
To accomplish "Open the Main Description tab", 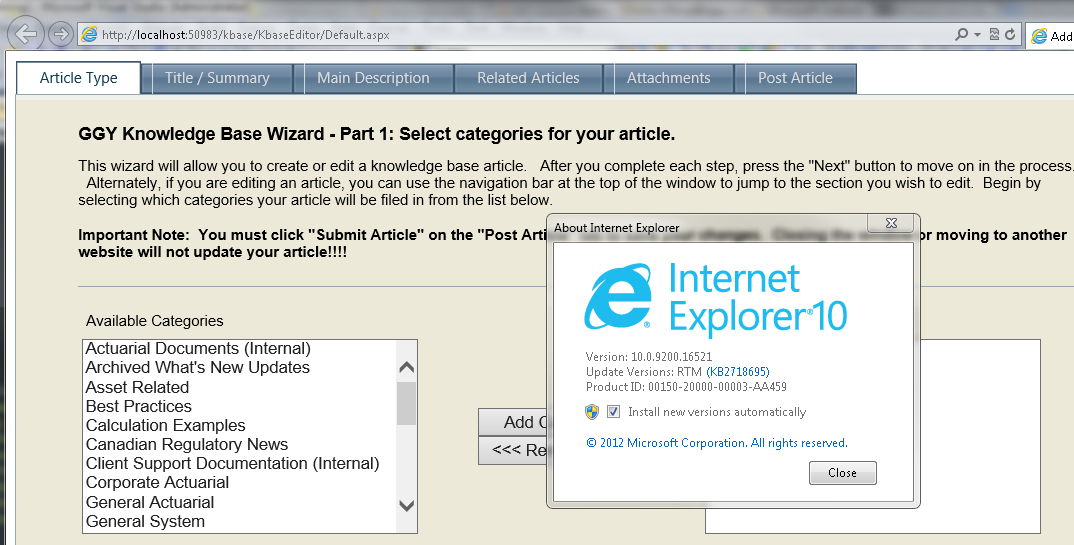I will tap(373, 78).
